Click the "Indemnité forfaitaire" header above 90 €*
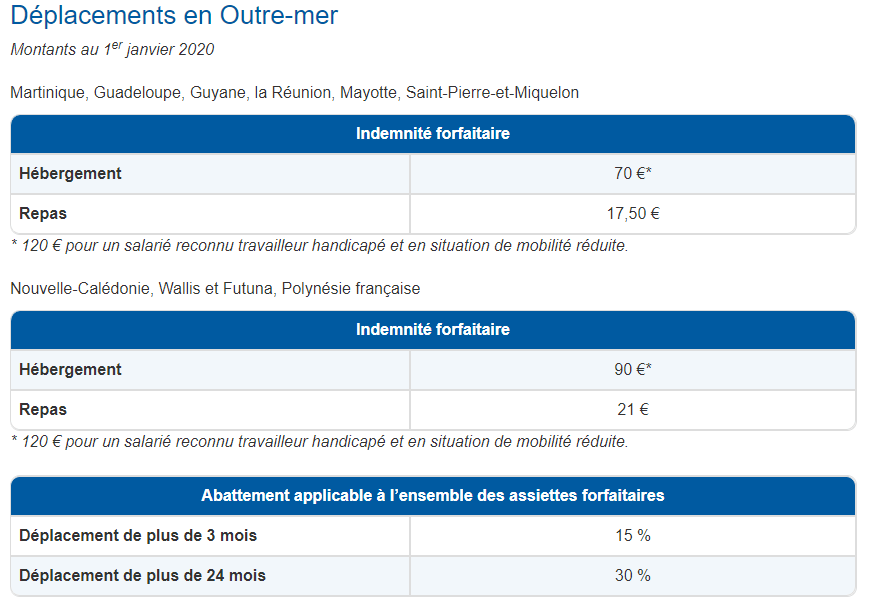The height and width of the screenshot is (611, 871). (433, 330)
